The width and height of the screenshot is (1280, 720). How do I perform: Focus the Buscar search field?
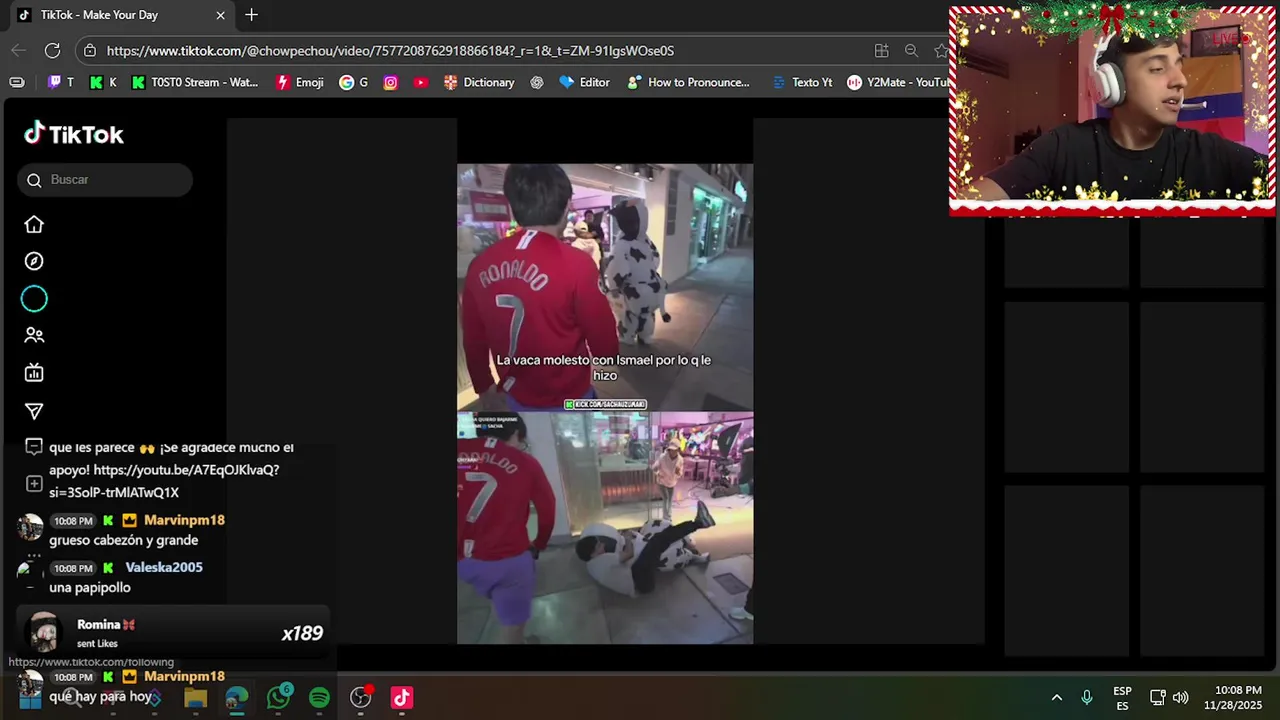pos(105,180)
